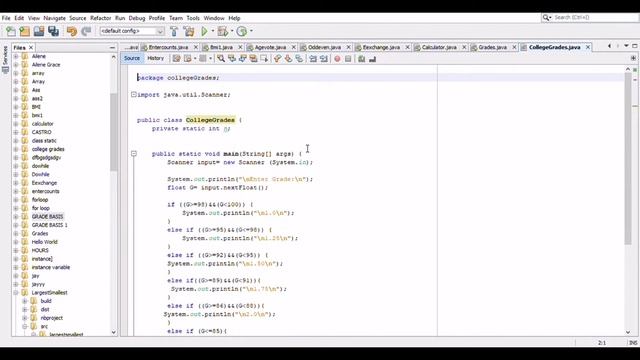640x360 pixels.
Task: Open the default config dropdown
Action: point(132,31)
